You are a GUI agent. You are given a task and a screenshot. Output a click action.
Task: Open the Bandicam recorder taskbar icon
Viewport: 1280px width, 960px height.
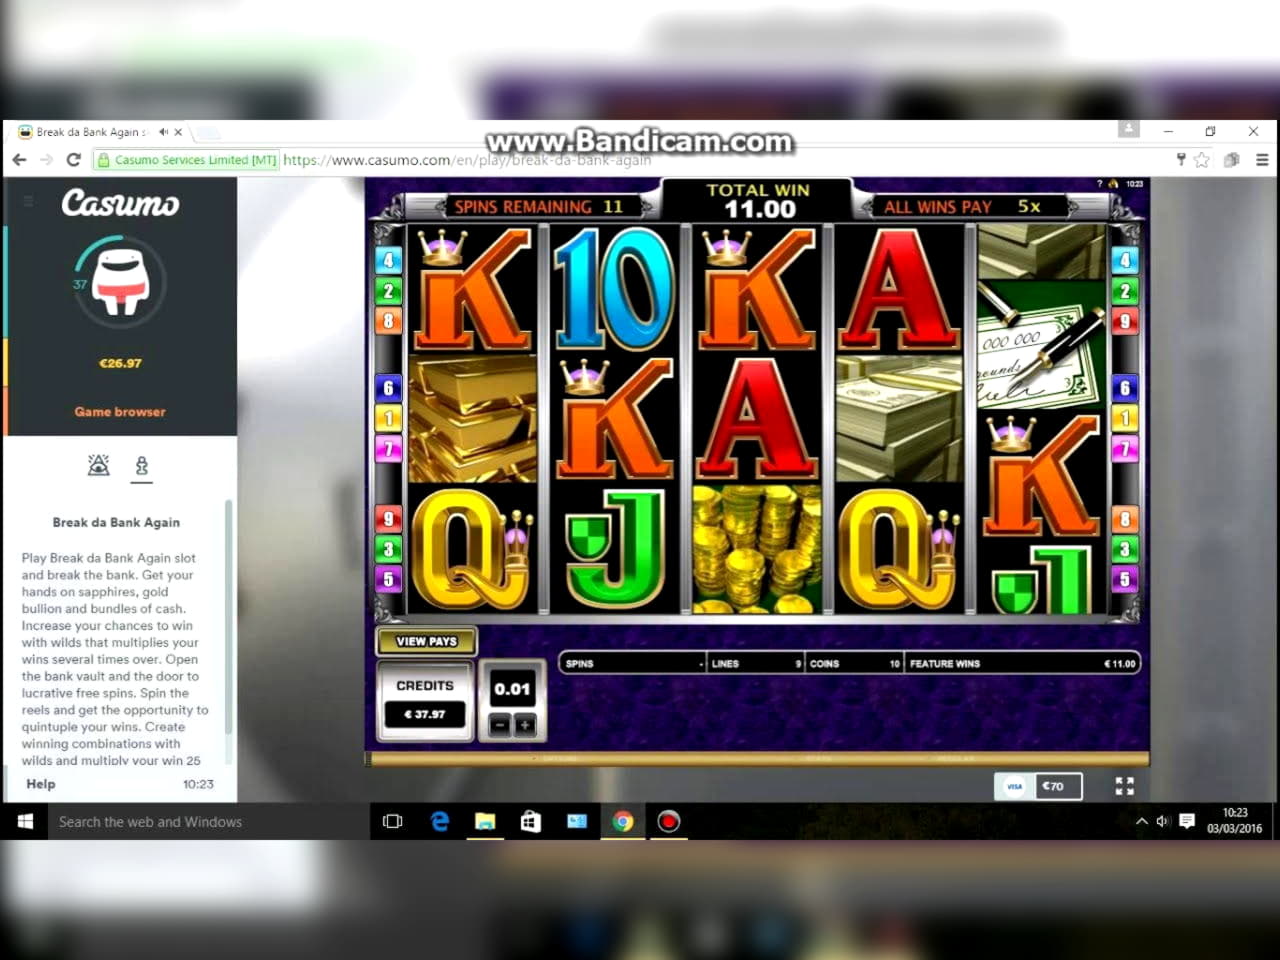(669, 821)
